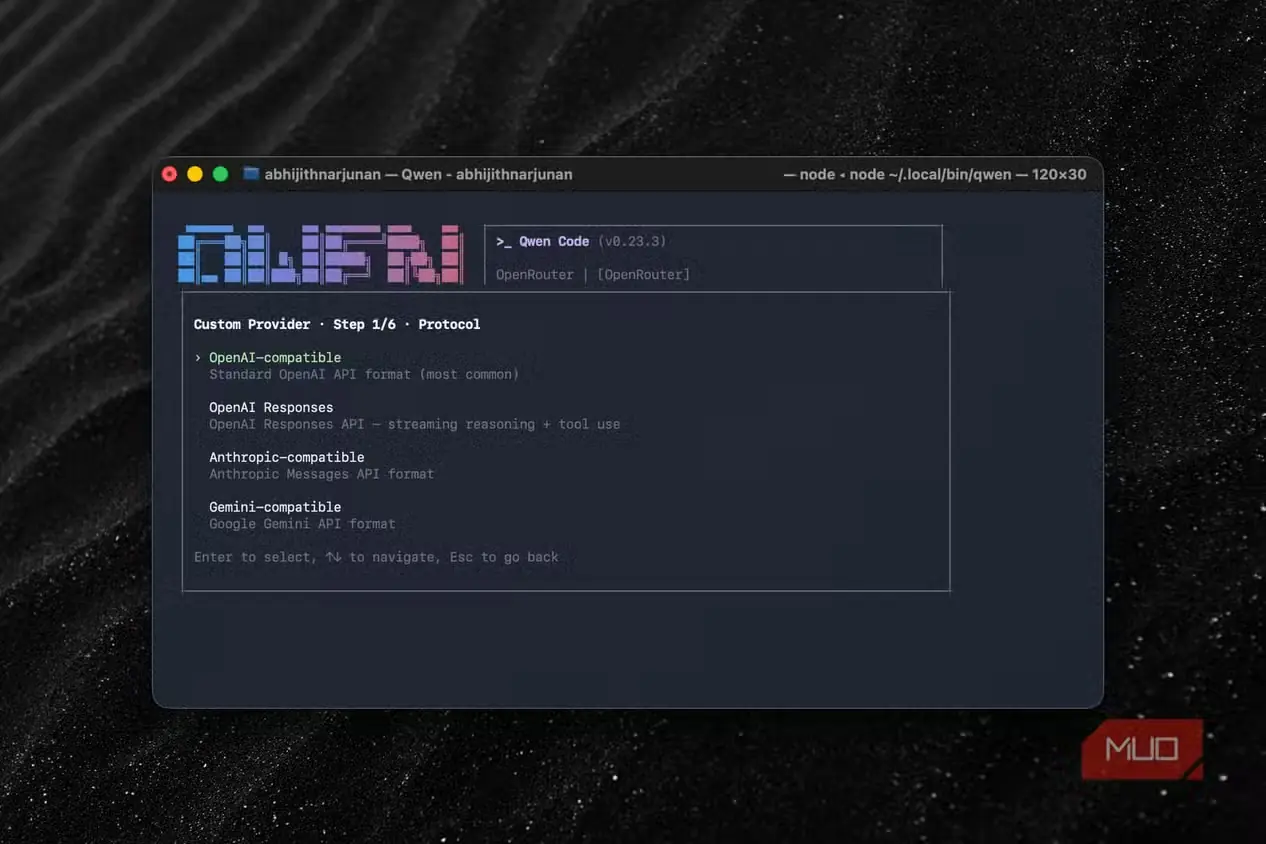Minimize the terminal using yellow button

pyautogui.click(x=195, y=174)
